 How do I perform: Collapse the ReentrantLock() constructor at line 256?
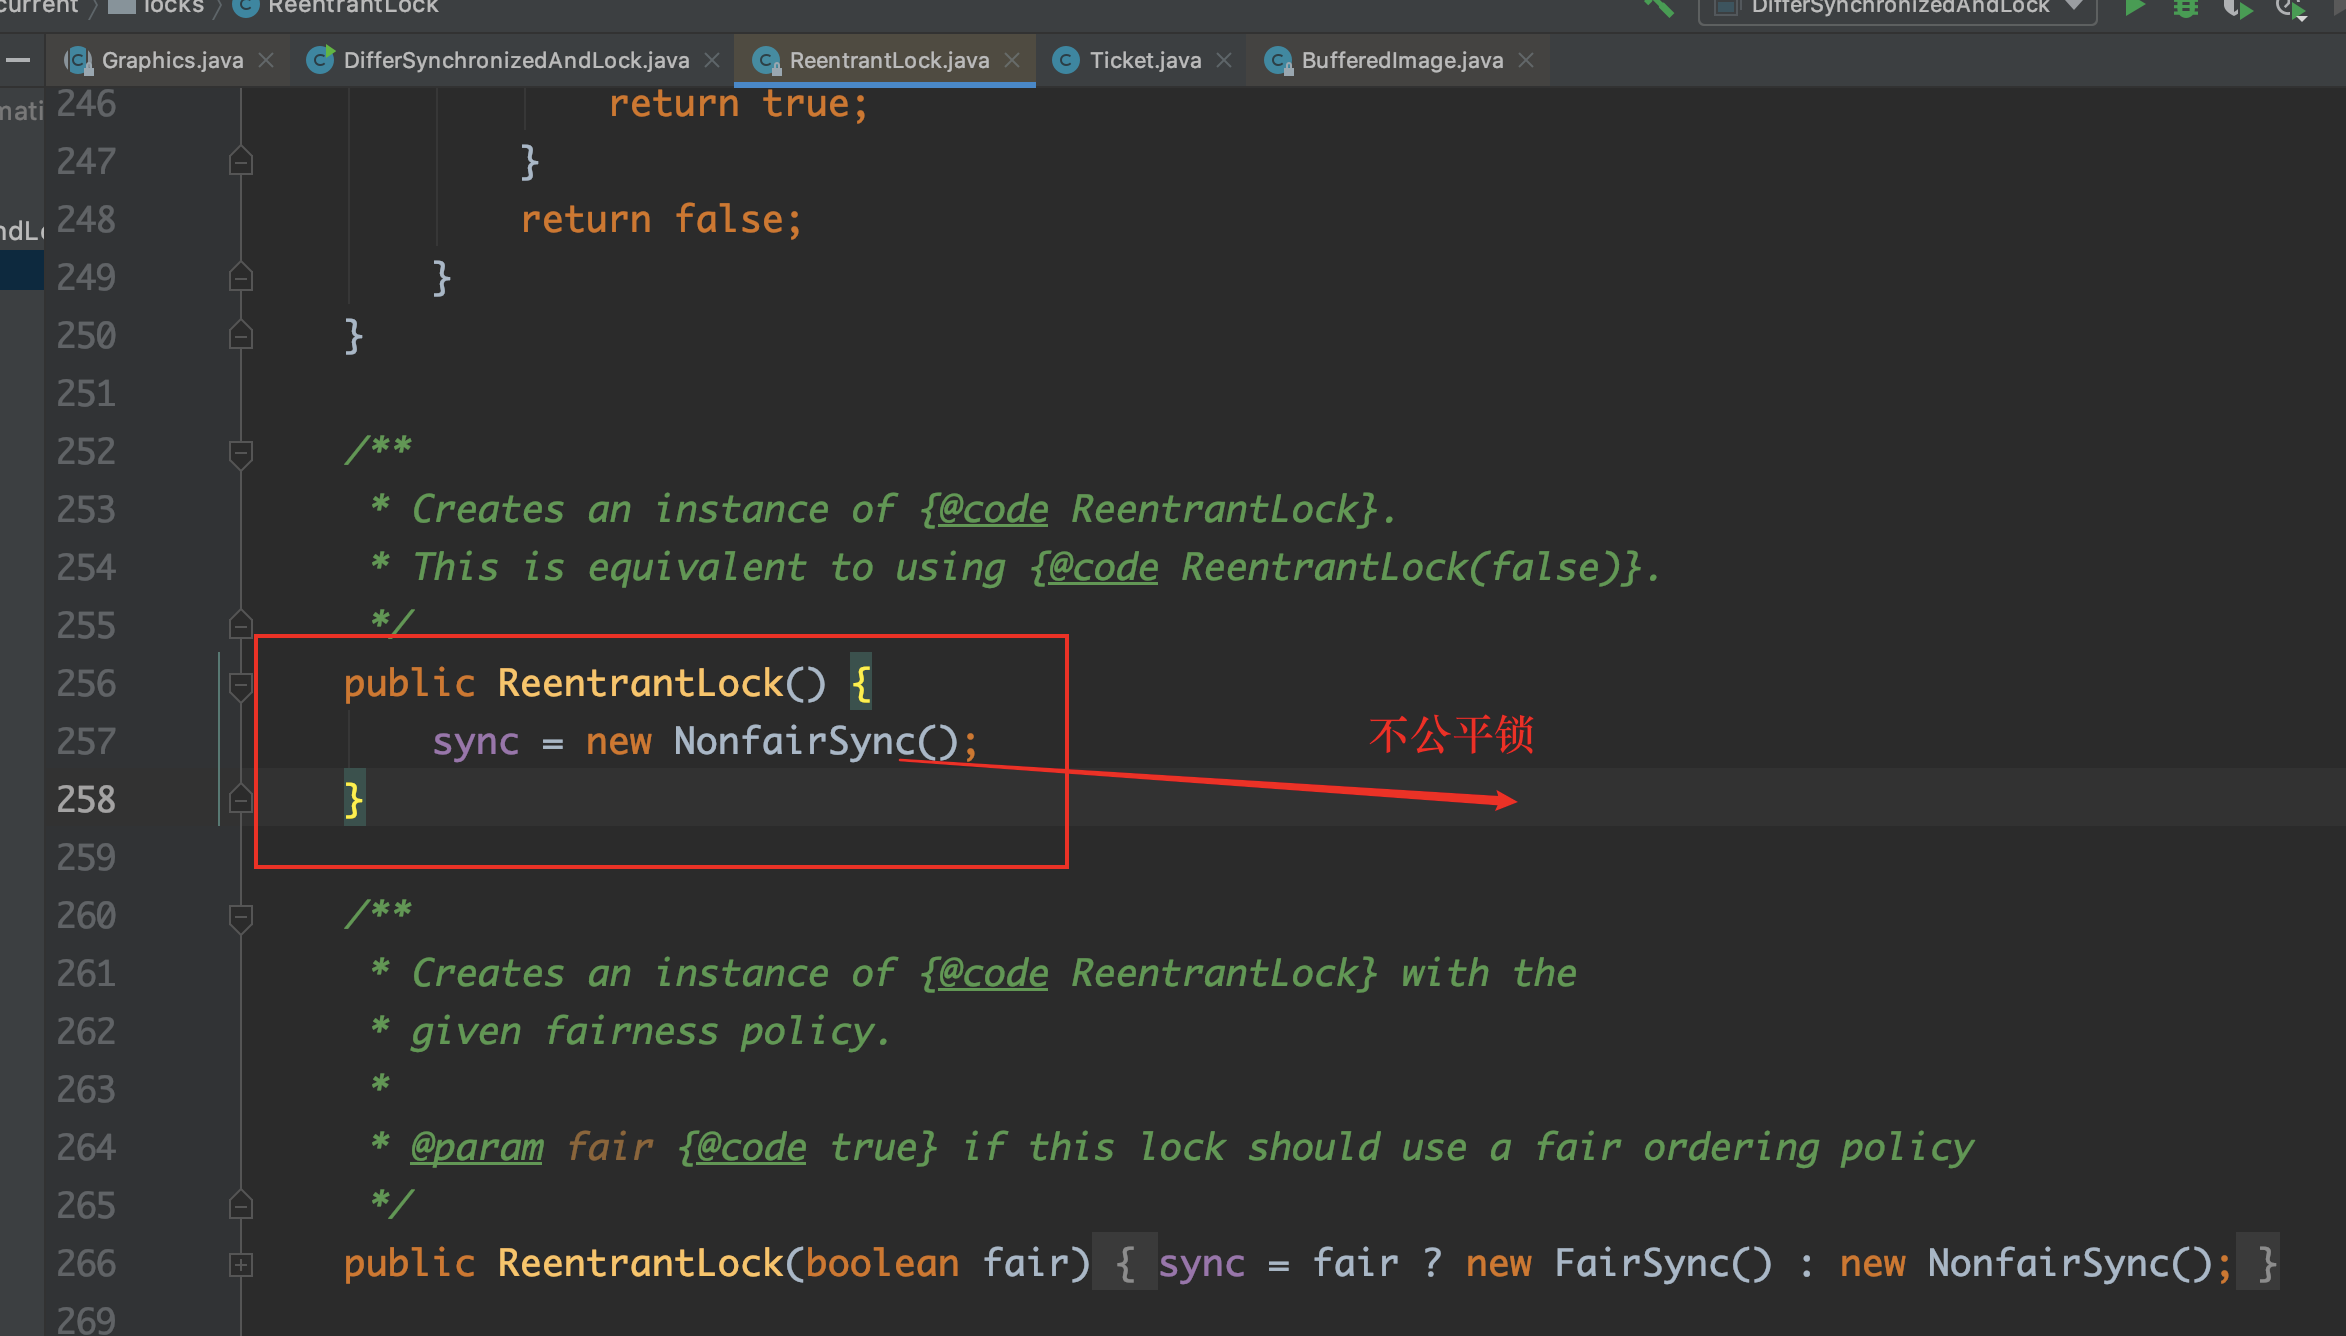point(240,685)
